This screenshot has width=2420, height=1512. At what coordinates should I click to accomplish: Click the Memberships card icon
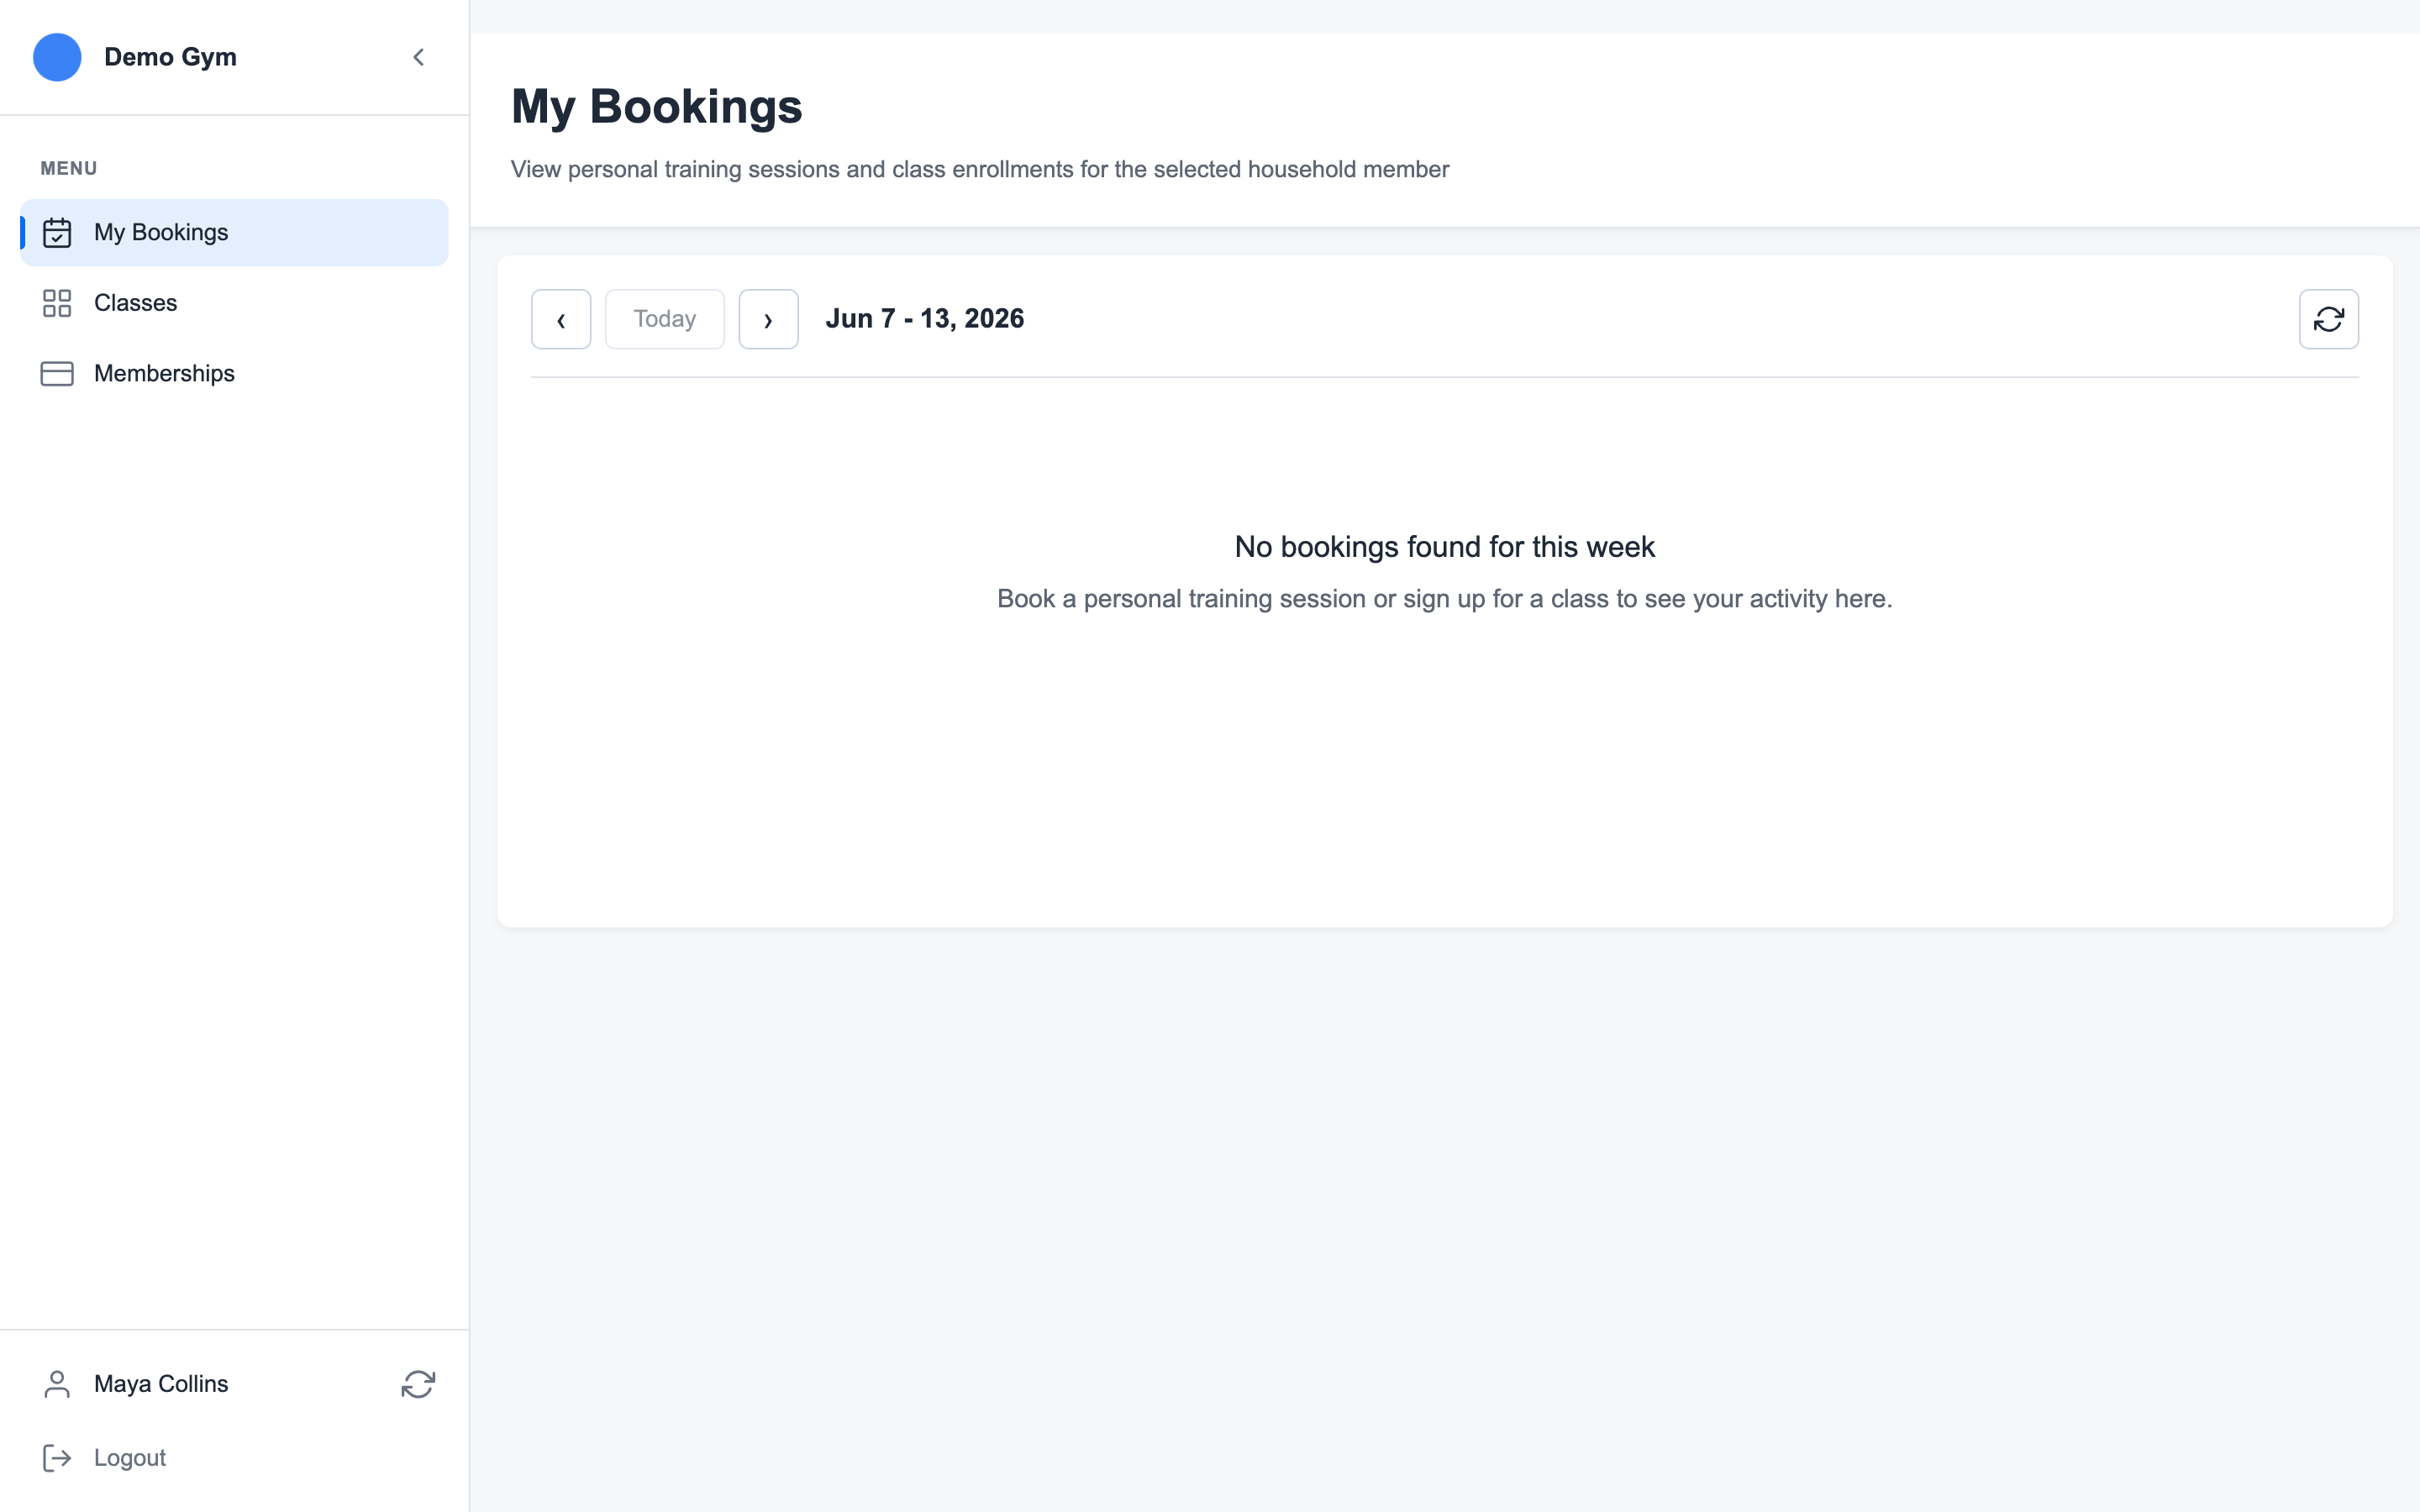point(57,373)
